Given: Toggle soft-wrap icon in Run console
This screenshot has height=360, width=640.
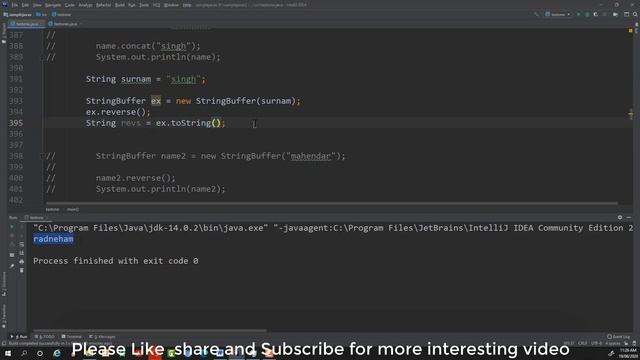Looking at the screenshot, I should point(22,244).
